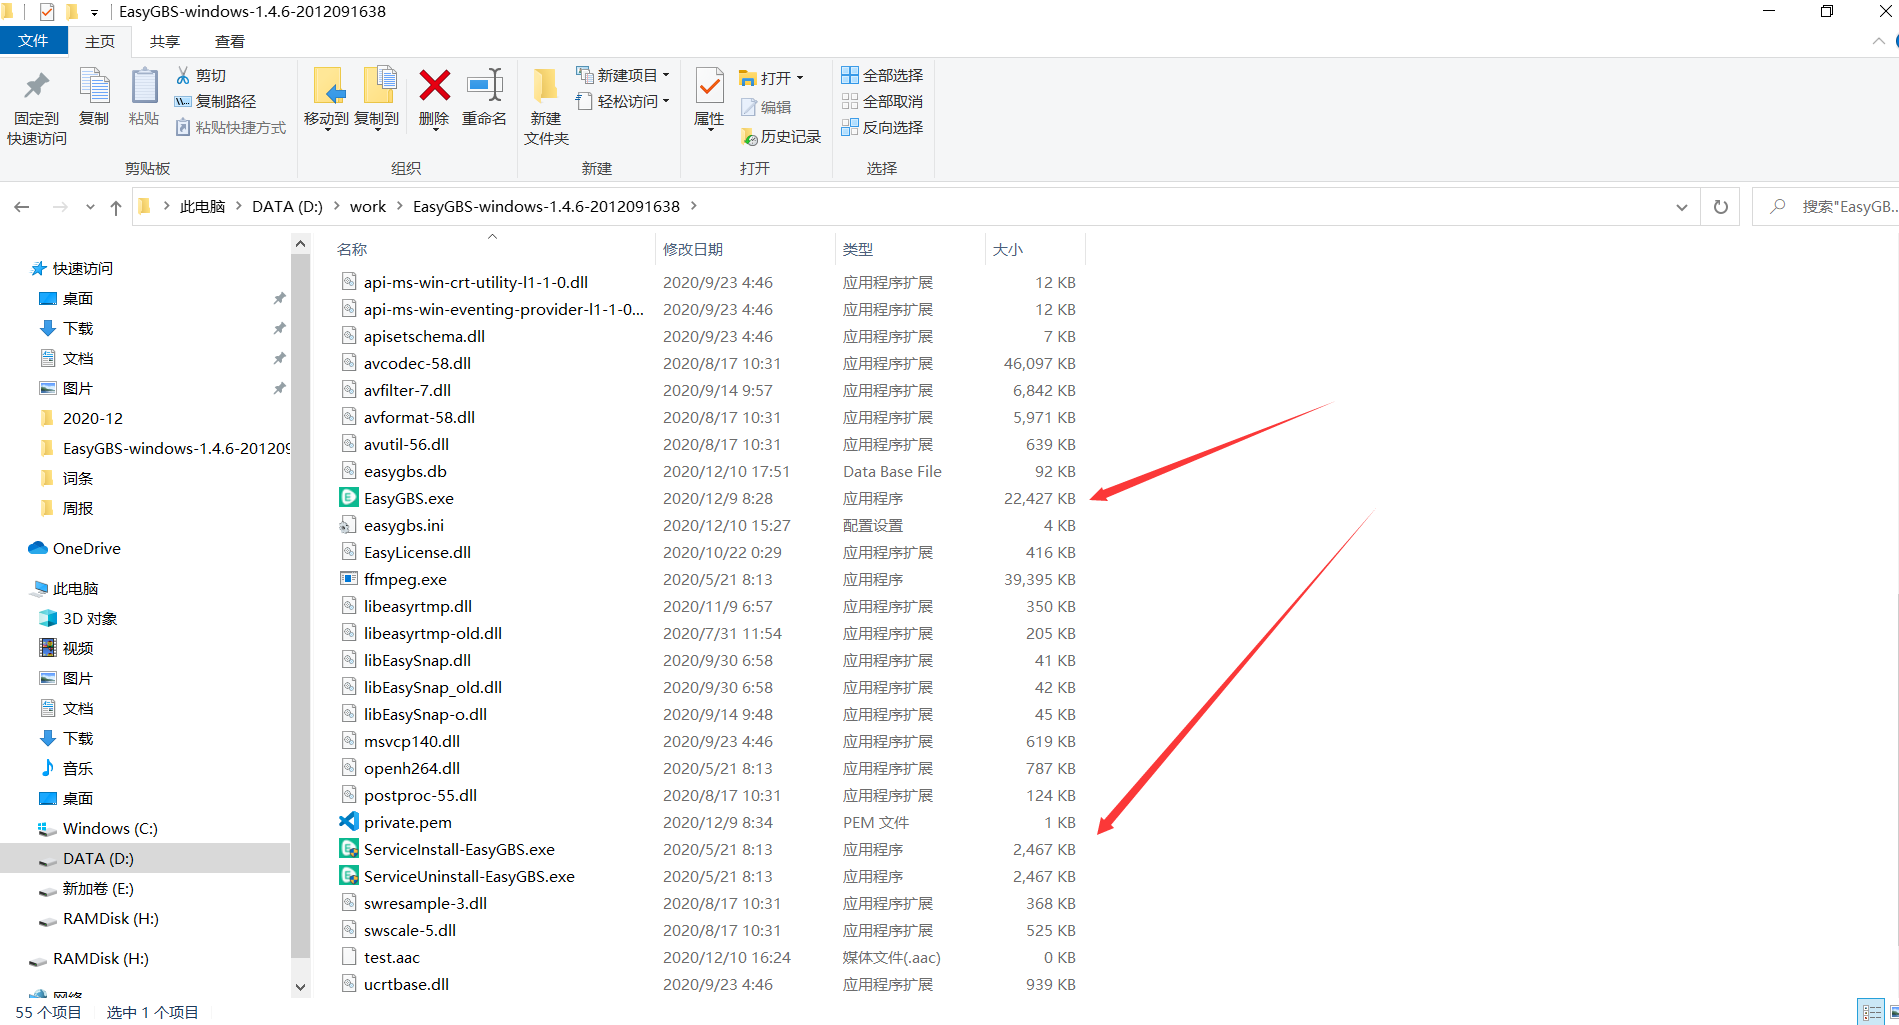Click the Copy icon in ribbon

(94, 87)
